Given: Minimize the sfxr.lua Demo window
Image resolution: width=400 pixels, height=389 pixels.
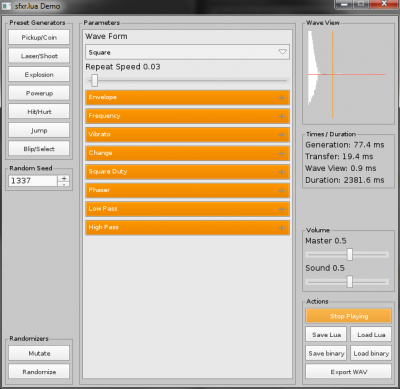Looking at the screenshot, I should tap(344, 4).
